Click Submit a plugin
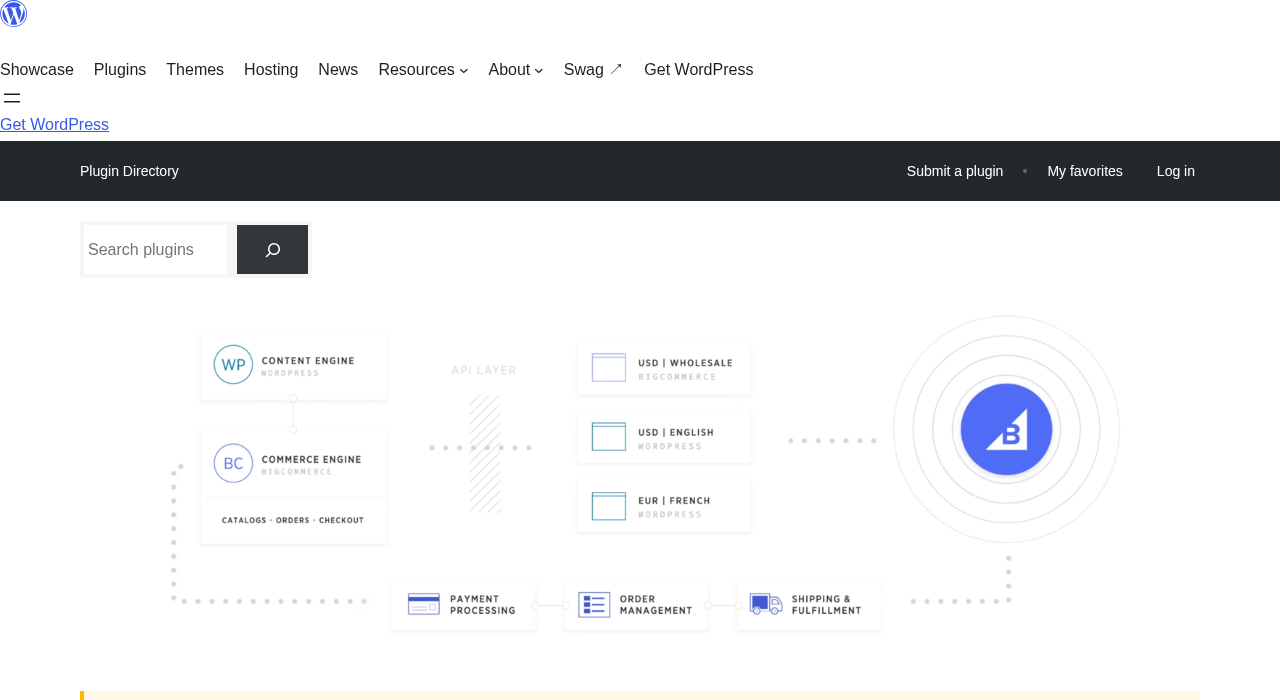This screenshot has height=700, width=1280. (955, 171)
